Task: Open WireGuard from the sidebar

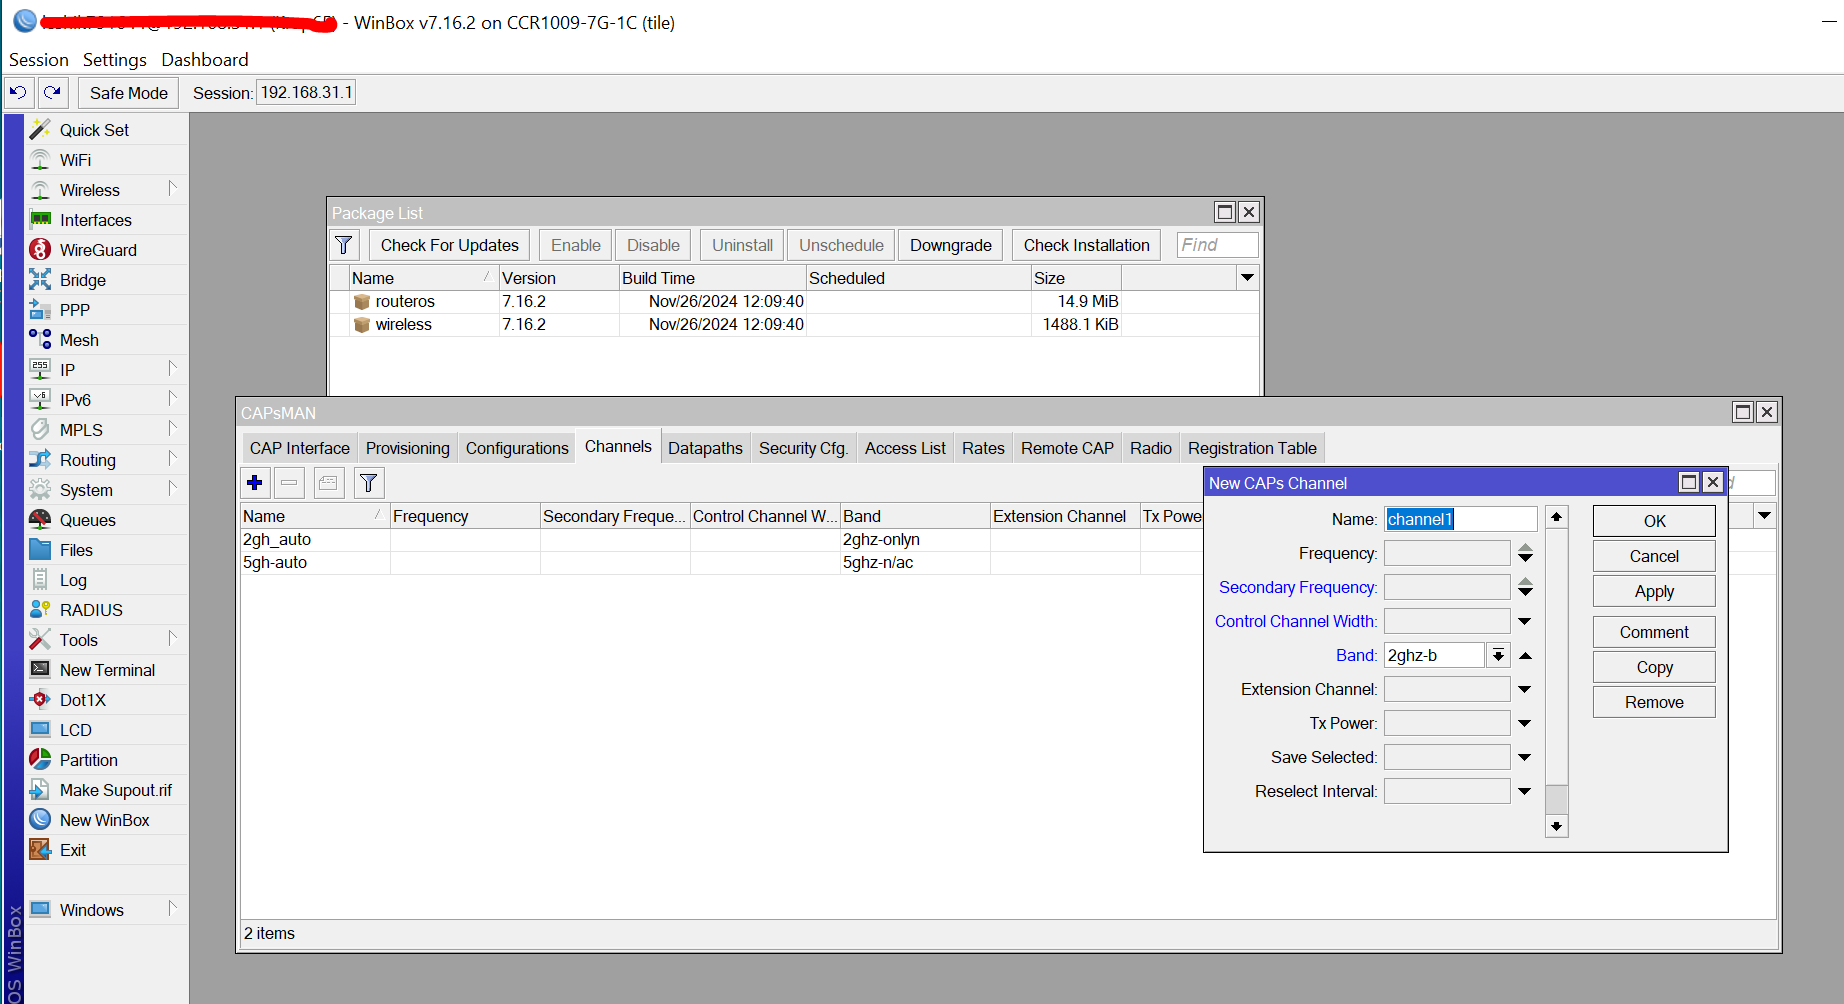Action: (x=98, y=250)
